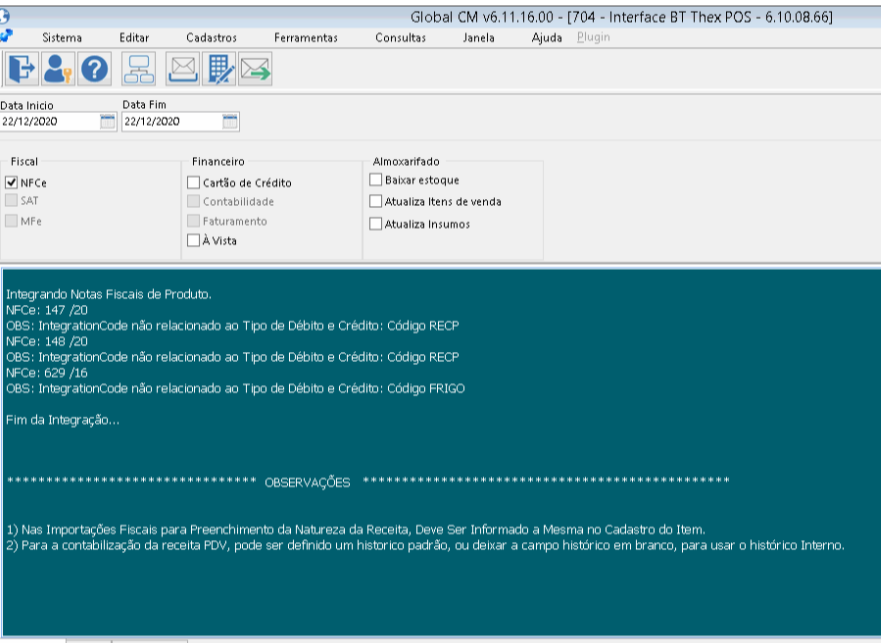This screenshot has height=643, width=881.
Task: Open the Sistema menu
Action: coord(62,38)
